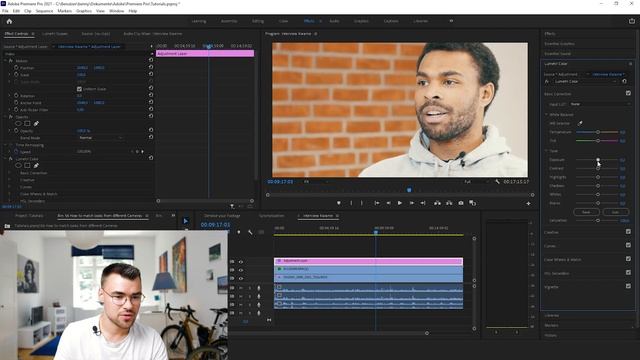
Task: Collapse Time Remapping group
Action: (6, 145)
